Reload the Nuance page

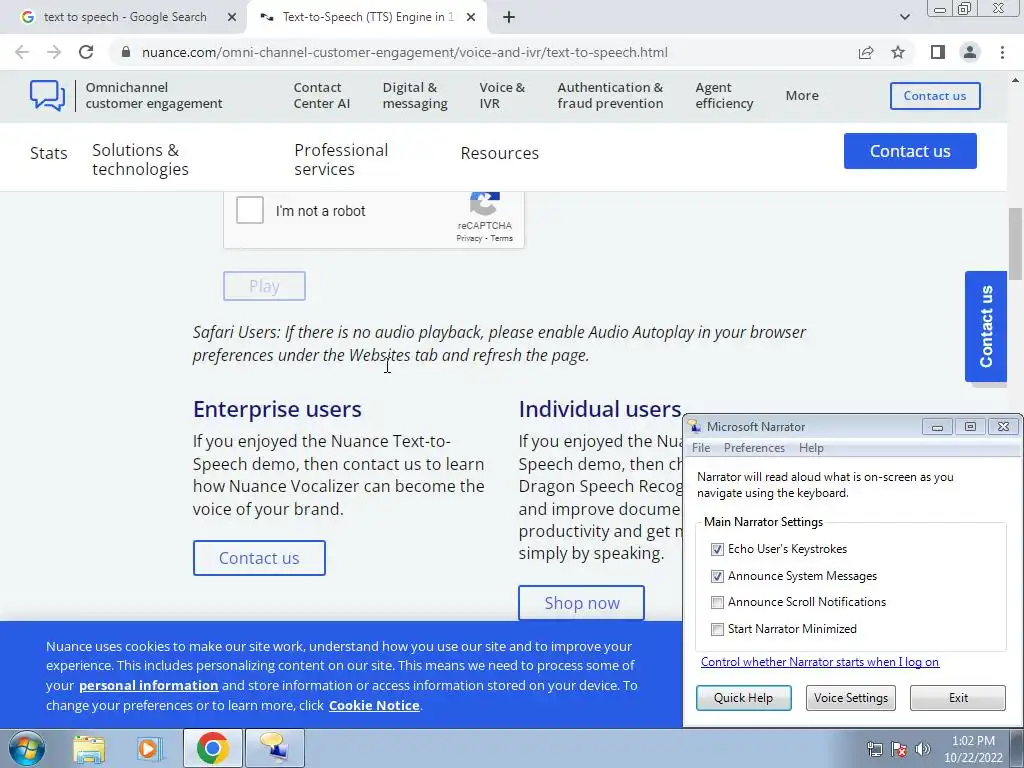(86, 52)
